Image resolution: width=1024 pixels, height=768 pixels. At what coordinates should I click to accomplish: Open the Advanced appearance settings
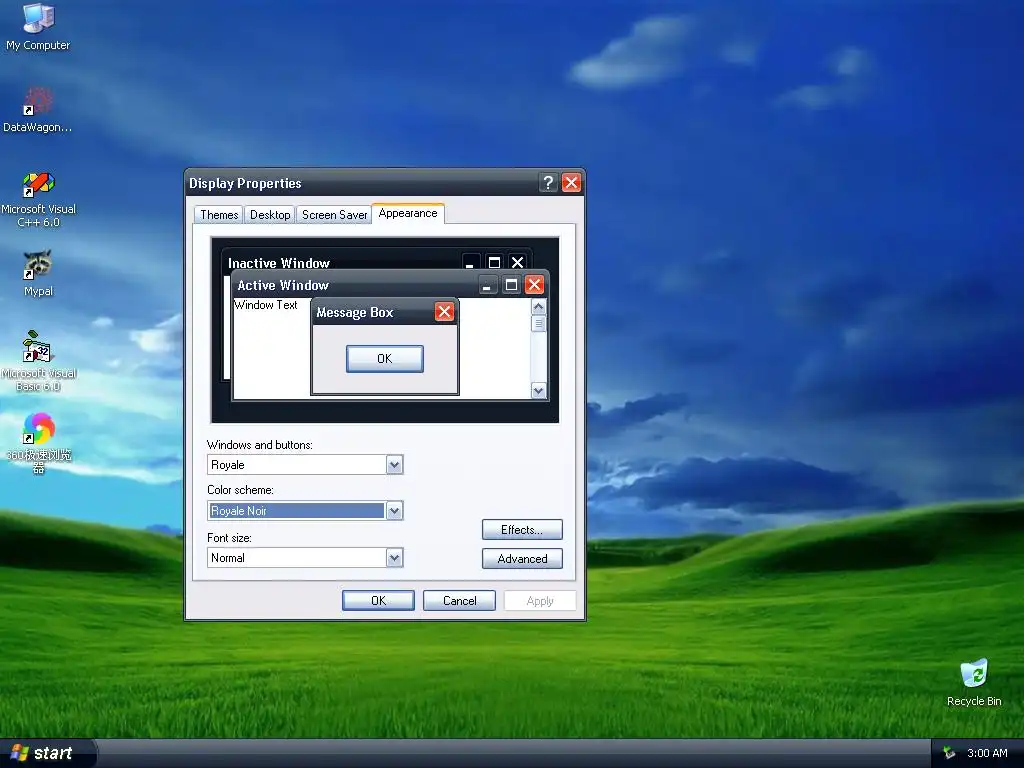[x=522, y=558]
